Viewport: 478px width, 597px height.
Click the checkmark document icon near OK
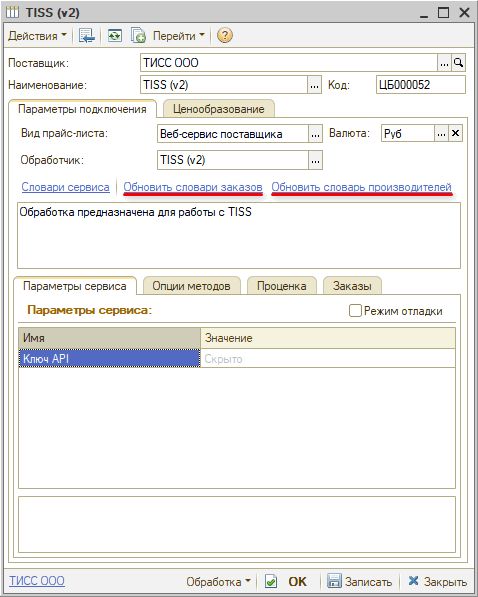[x=271, y=582]
